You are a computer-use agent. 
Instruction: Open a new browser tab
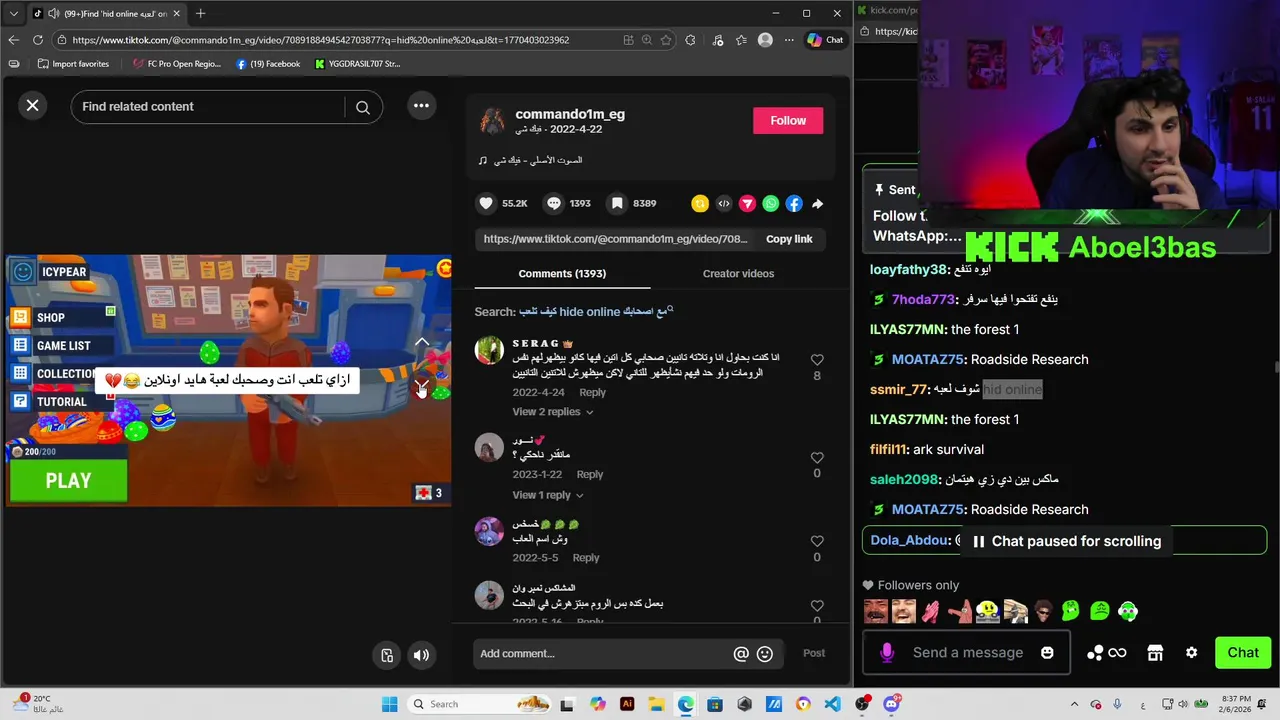(200, 13)
